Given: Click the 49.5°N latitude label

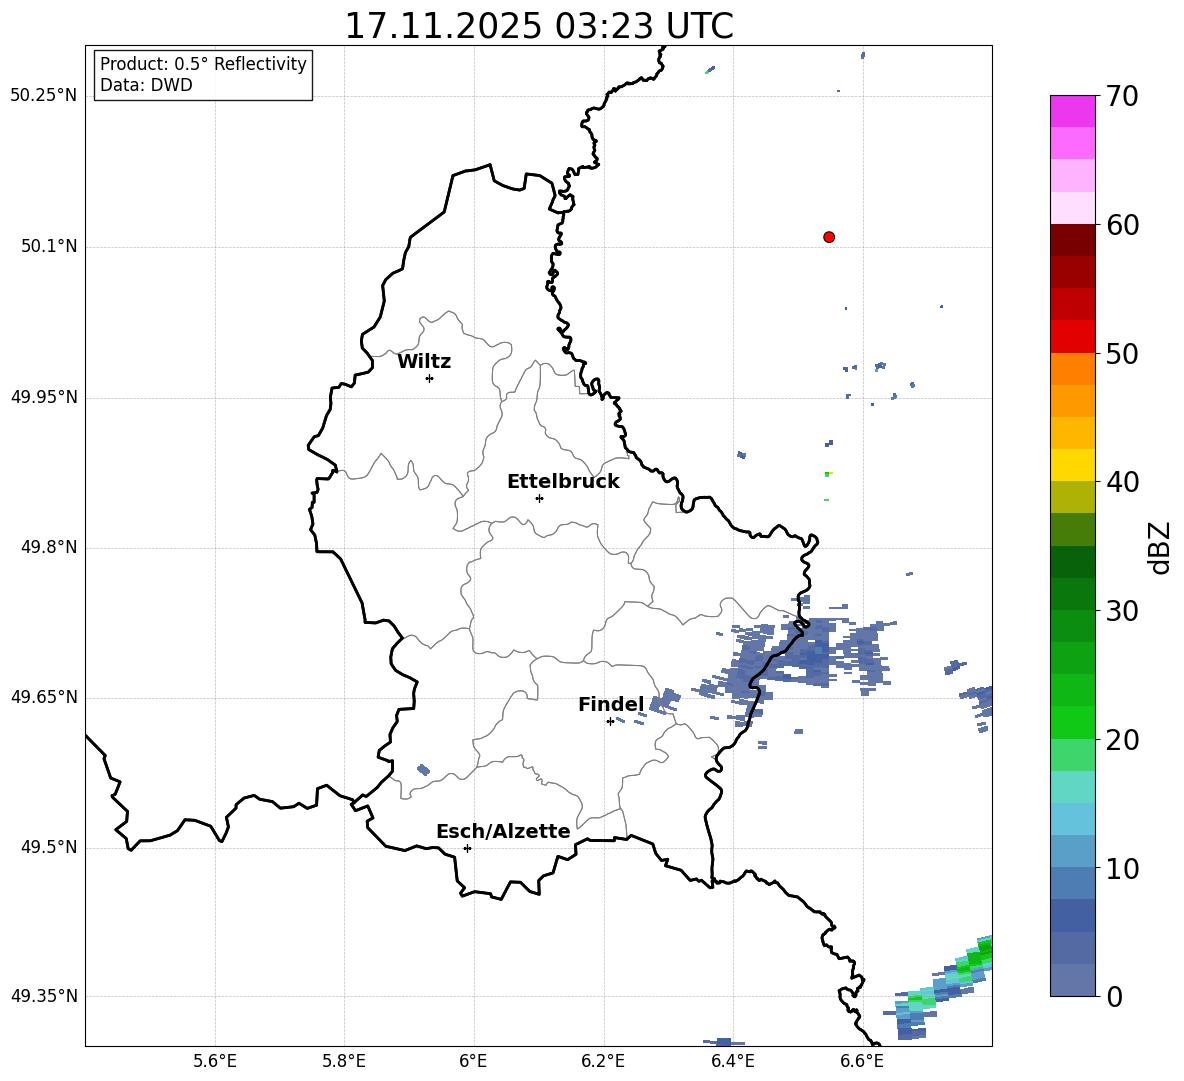Looking at the screenshot, I should [x=49, y=847].
